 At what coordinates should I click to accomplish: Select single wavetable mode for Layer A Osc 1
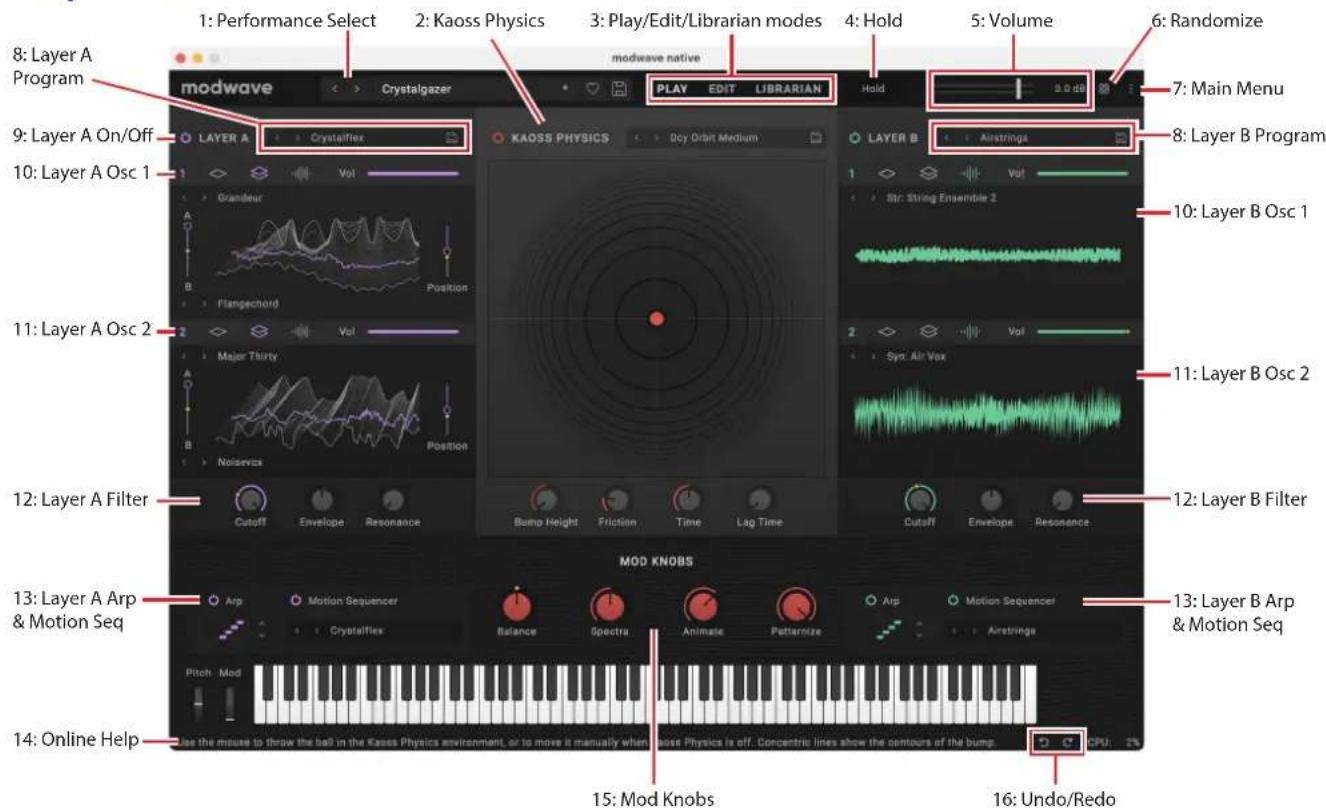pos(216,174)
